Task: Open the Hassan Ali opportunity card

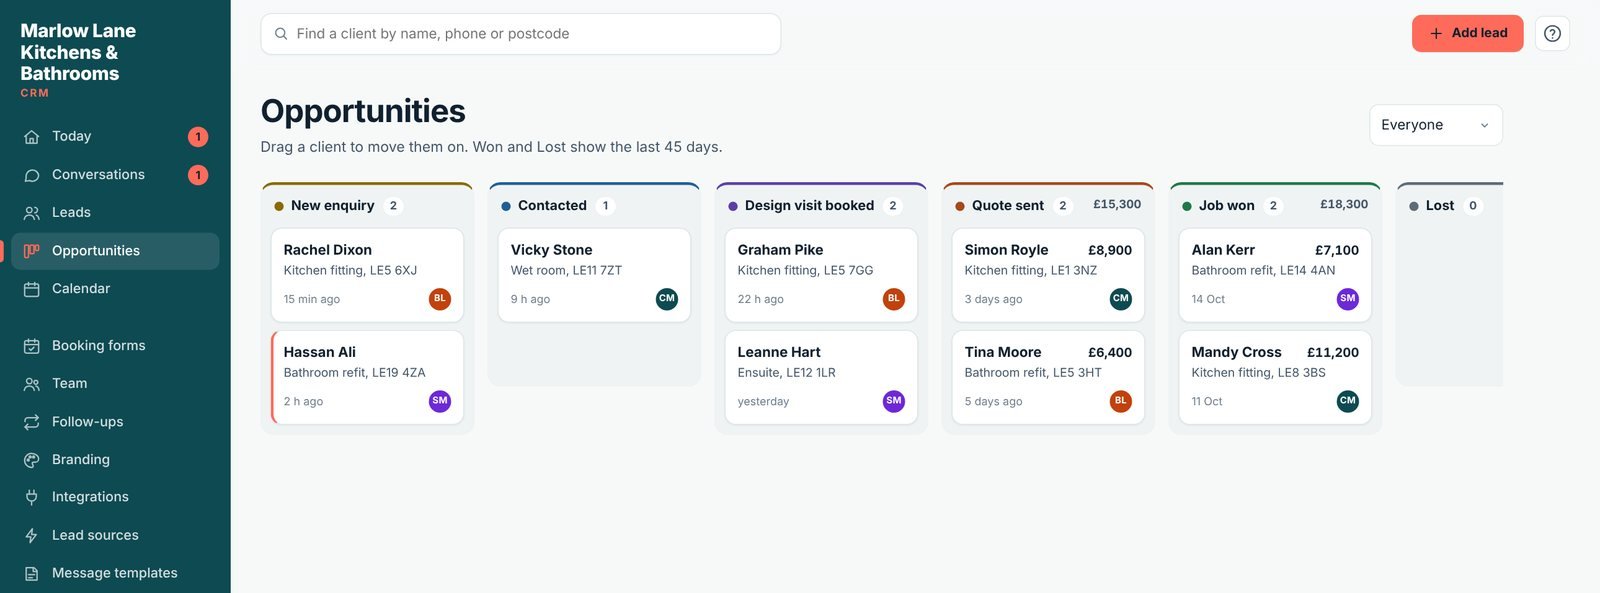Action: coord(367,377)
